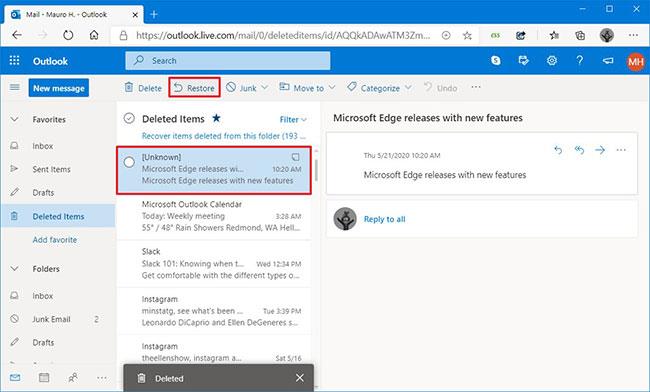Open Edge browser profile avatar
This screenshot has height=392, width=650.
point(607,36)
